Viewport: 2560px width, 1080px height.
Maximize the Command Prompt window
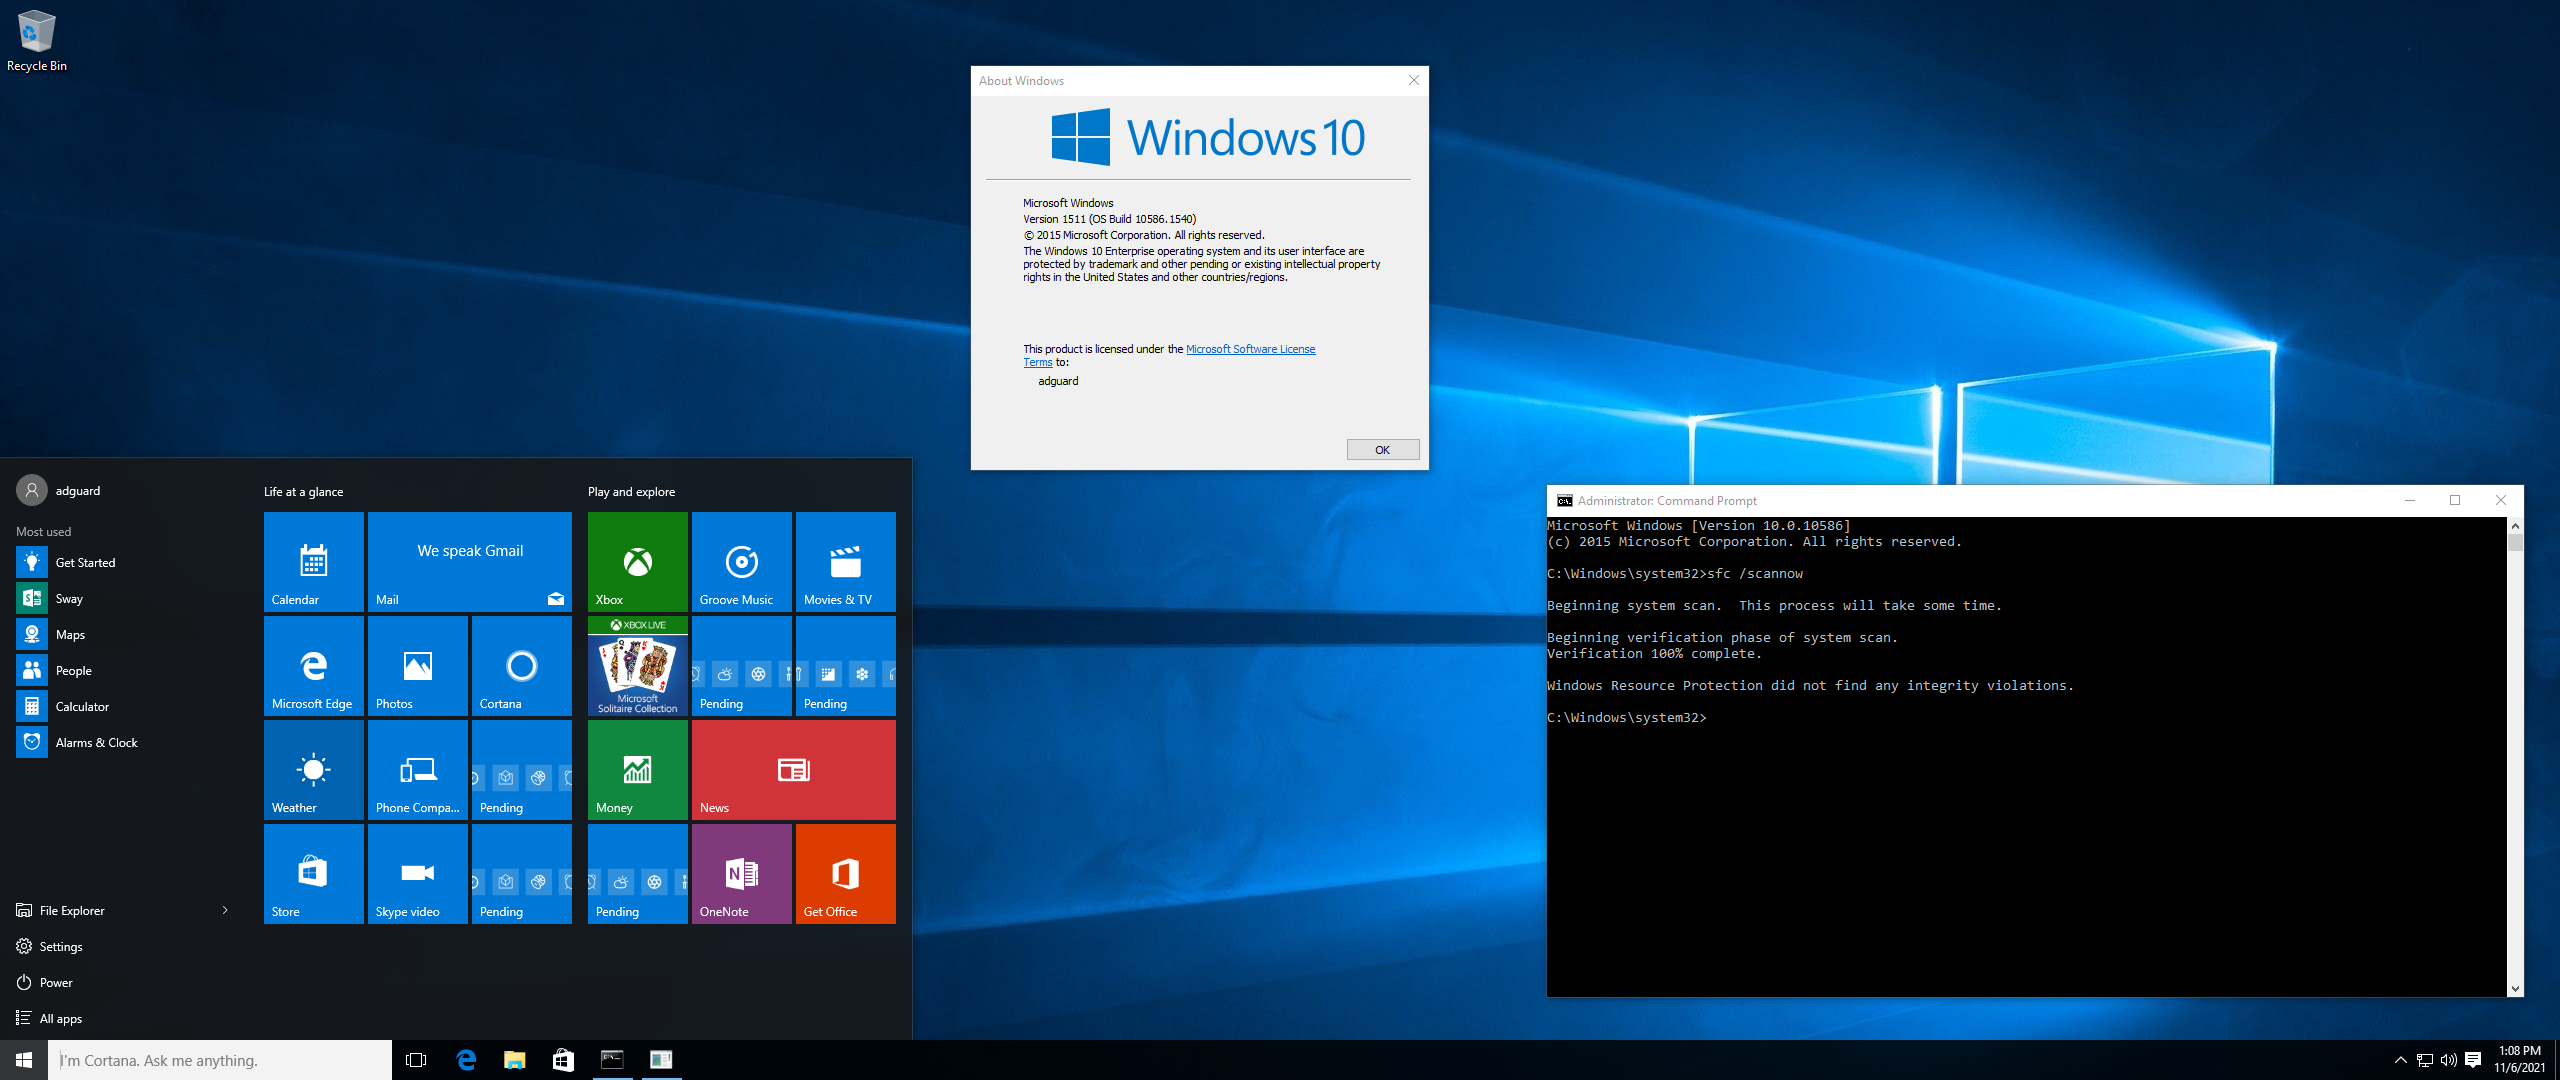pos(2455,501)
